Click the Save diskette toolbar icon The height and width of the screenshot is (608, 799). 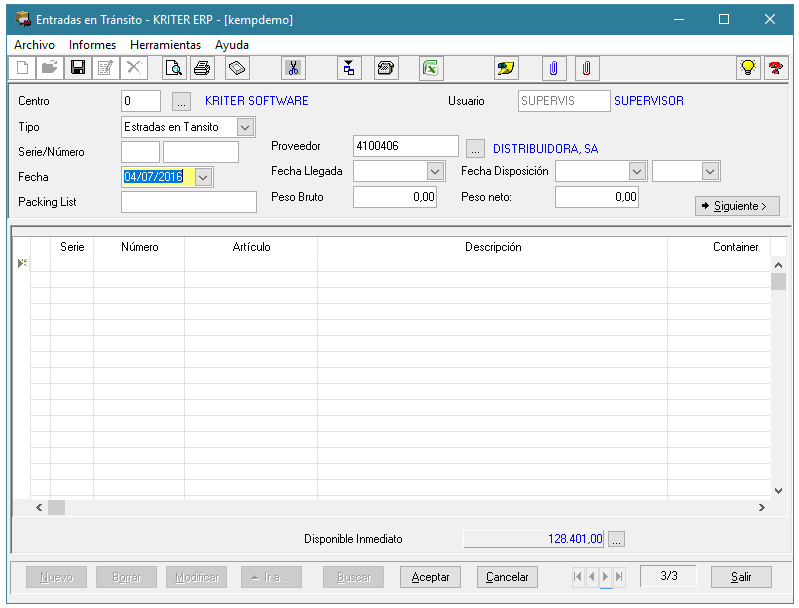click(77, 68)
